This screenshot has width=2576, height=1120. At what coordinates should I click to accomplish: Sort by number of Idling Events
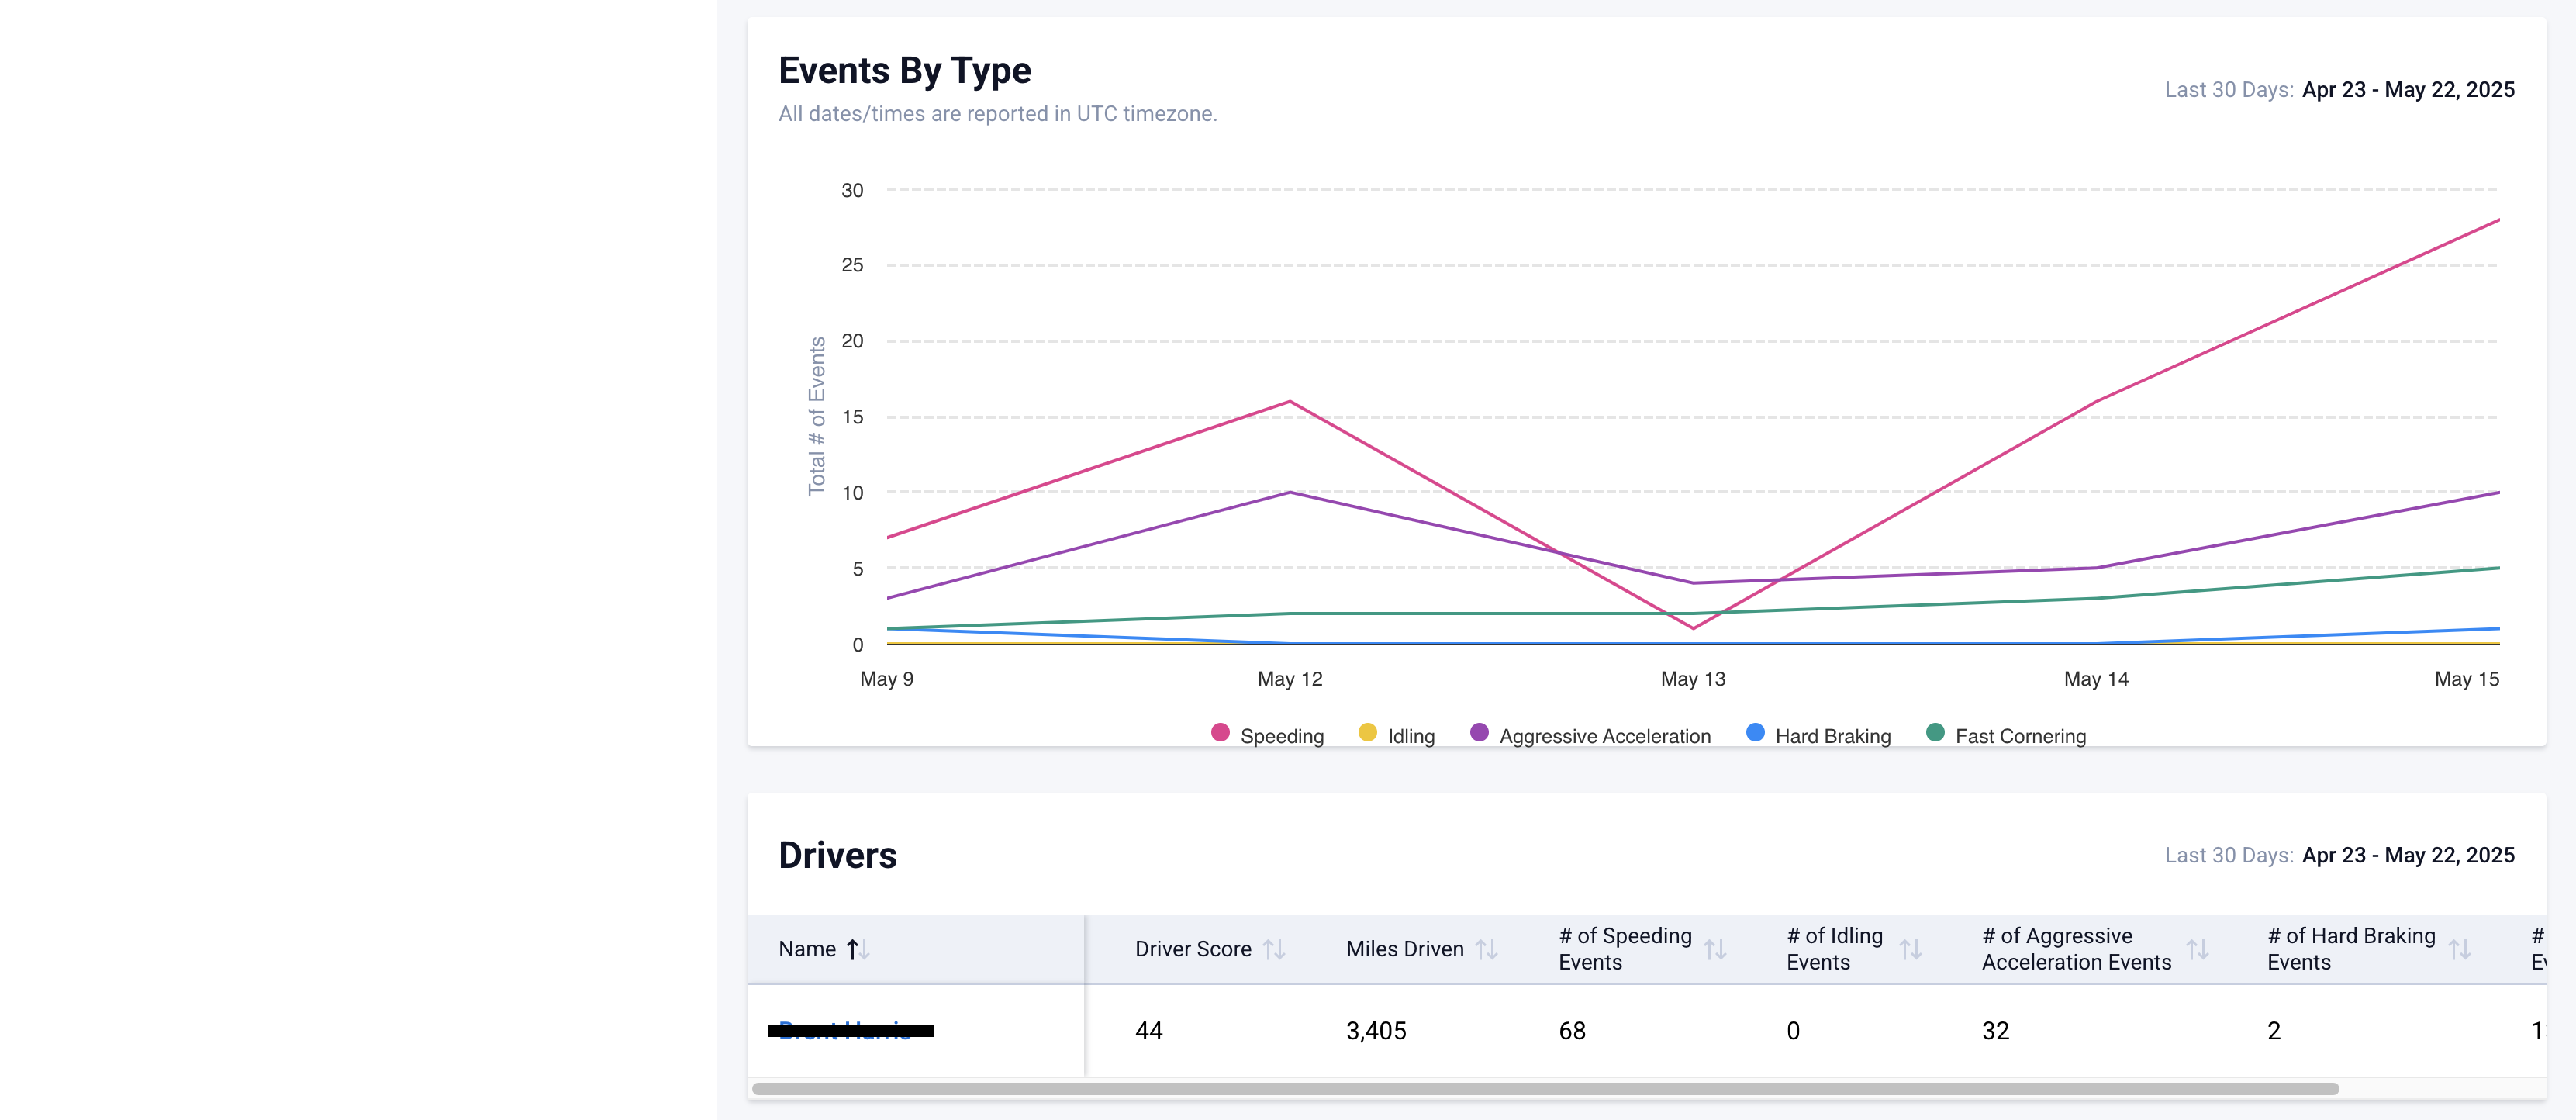click(1910, 949)
